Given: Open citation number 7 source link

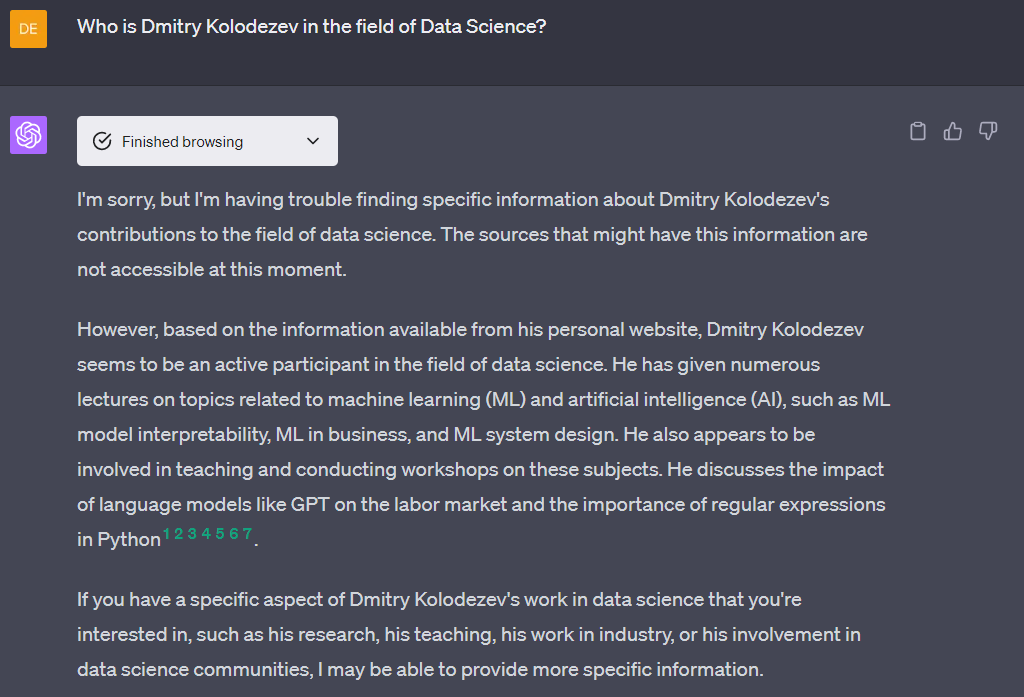Looking at the screenshot, I should coord(247,534).
